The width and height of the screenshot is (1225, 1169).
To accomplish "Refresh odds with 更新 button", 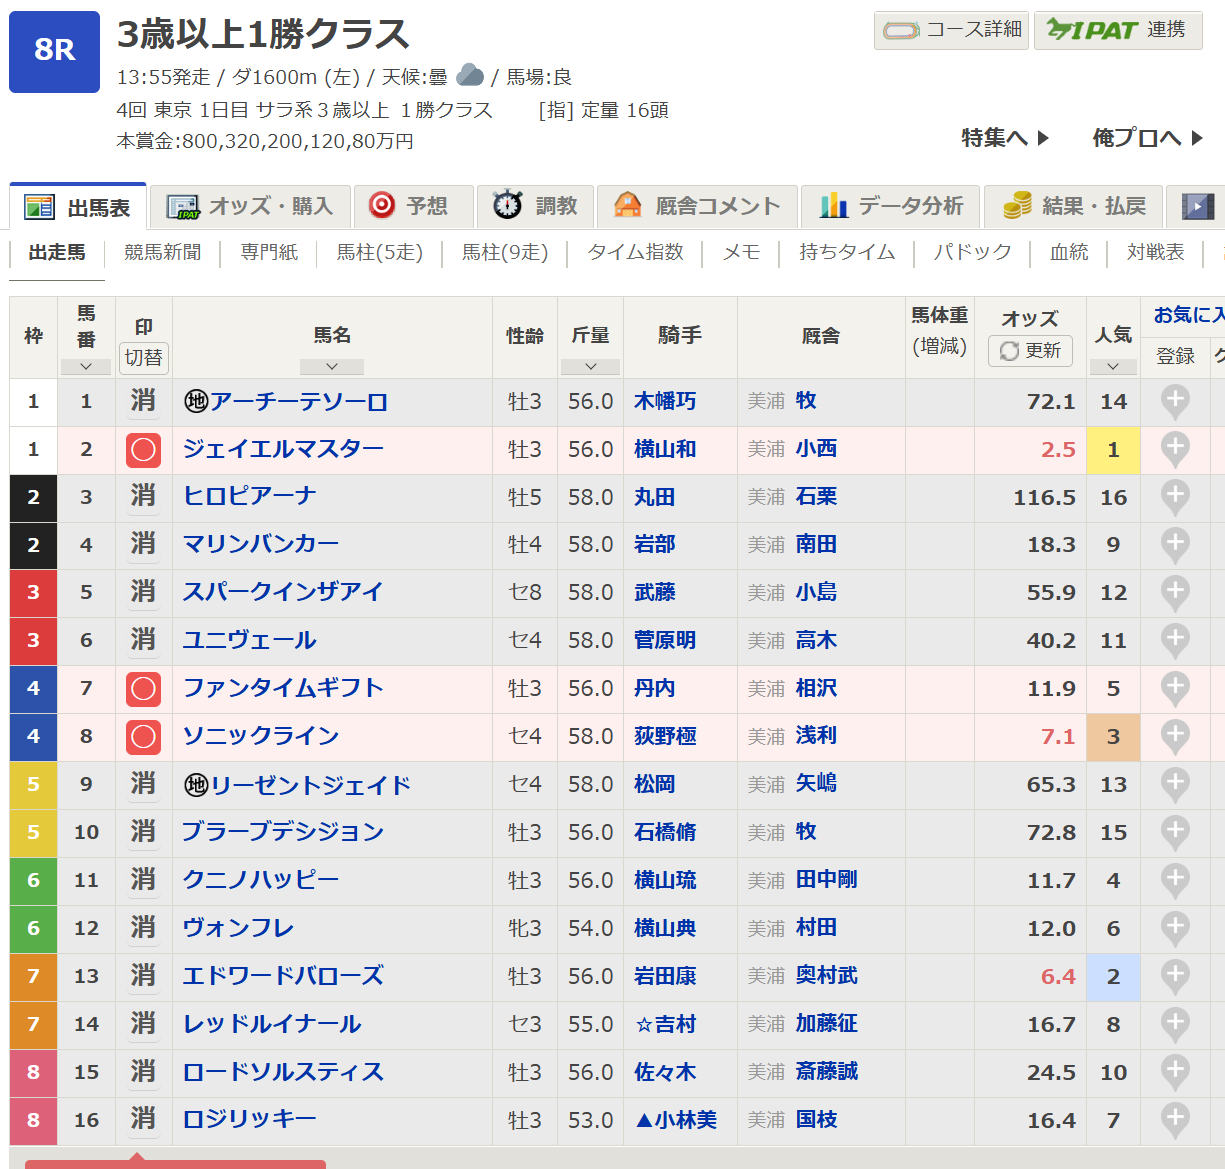I will pos(1030,351).
